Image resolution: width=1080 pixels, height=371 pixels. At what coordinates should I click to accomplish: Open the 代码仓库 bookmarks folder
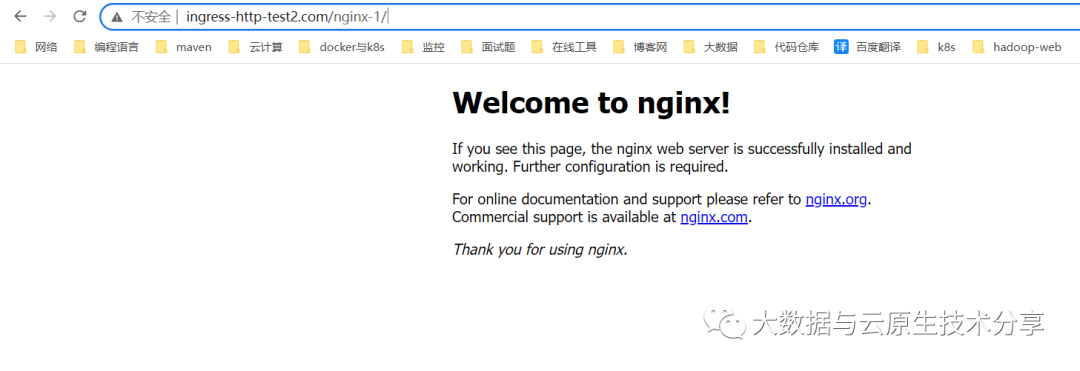[786, 47]
